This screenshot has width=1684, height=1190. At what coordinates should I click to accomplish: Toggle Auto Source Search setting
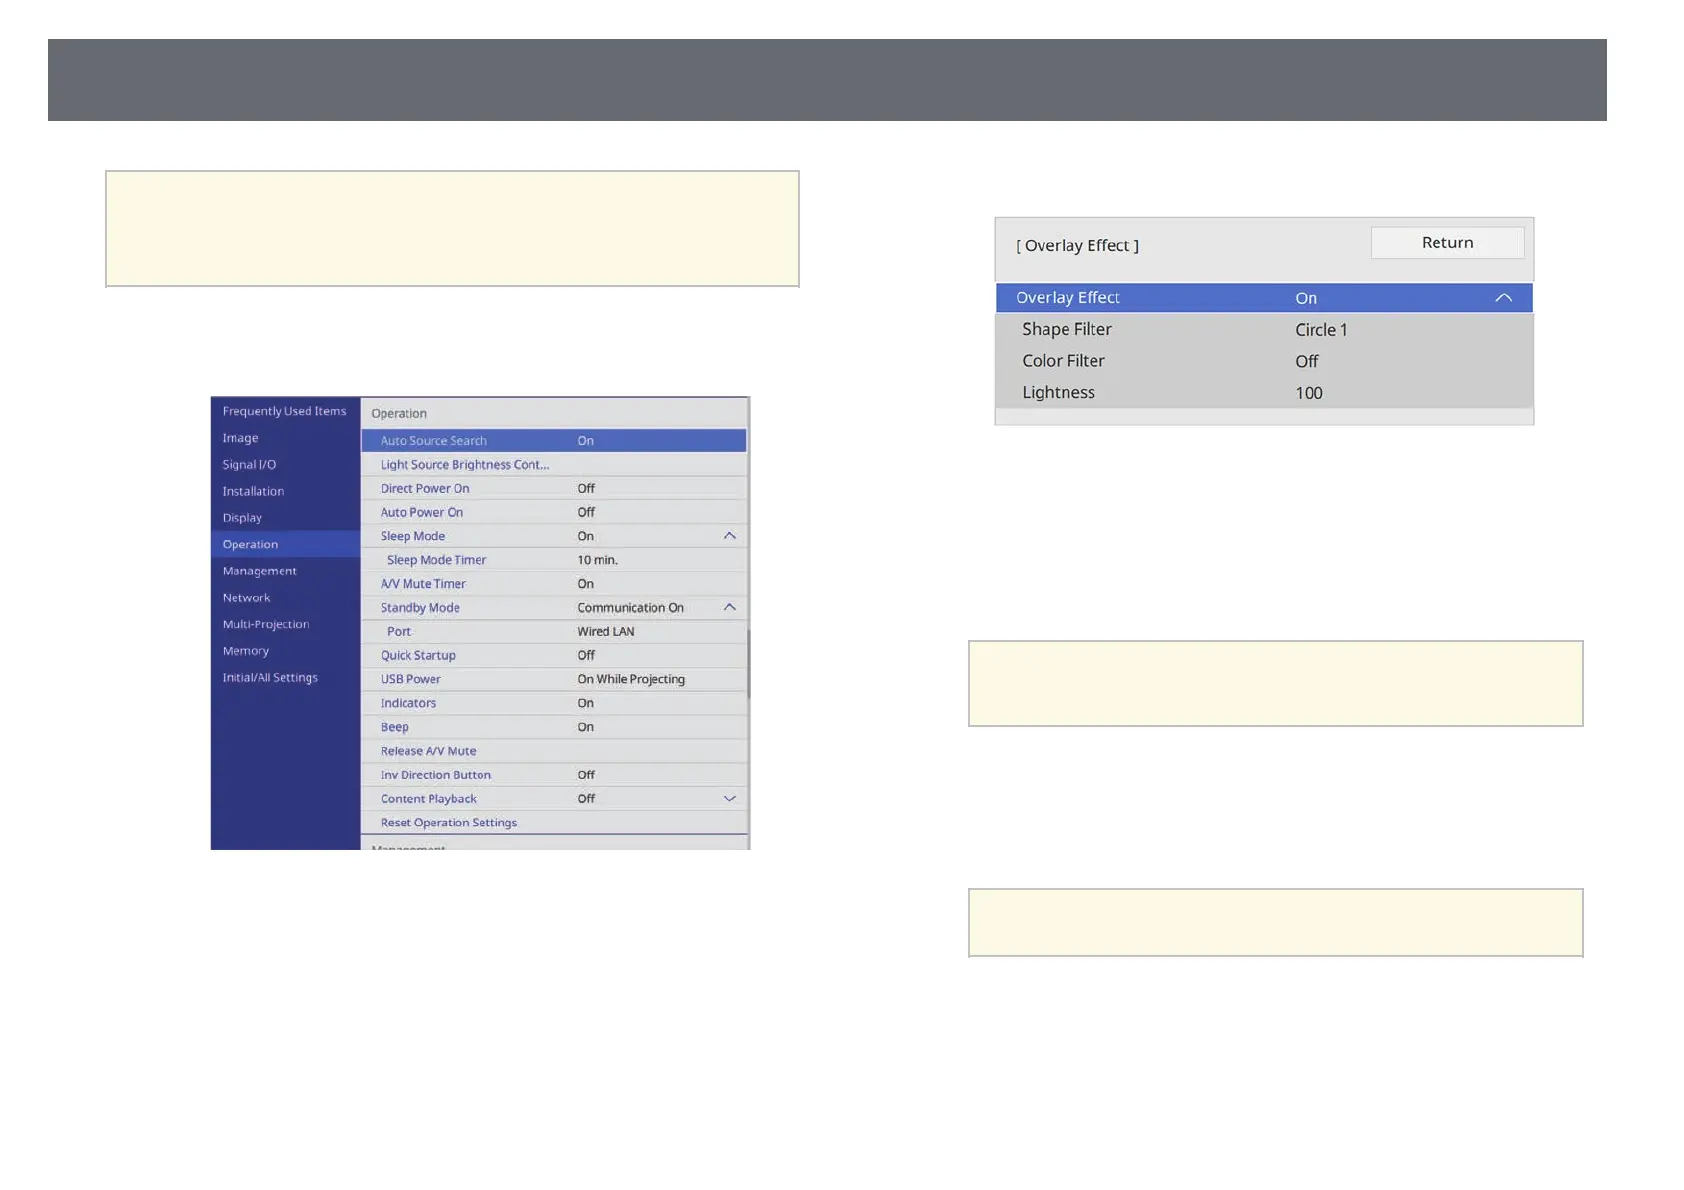553,441
